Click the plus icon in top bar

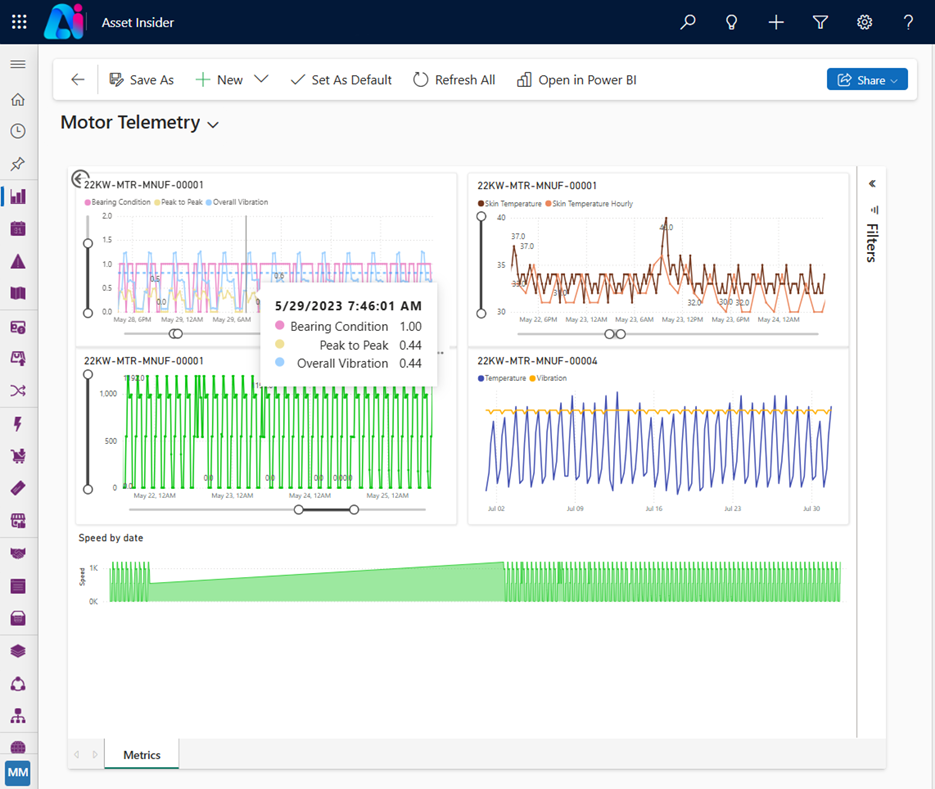776,22
